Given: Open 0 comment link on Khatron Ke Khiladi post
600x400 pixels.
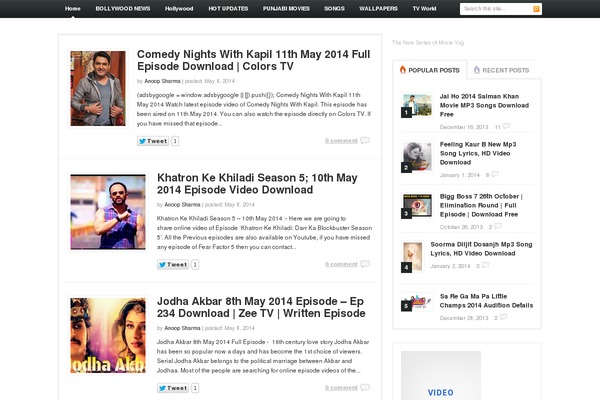Looking at the screenshot, I should tap(341, 264).
